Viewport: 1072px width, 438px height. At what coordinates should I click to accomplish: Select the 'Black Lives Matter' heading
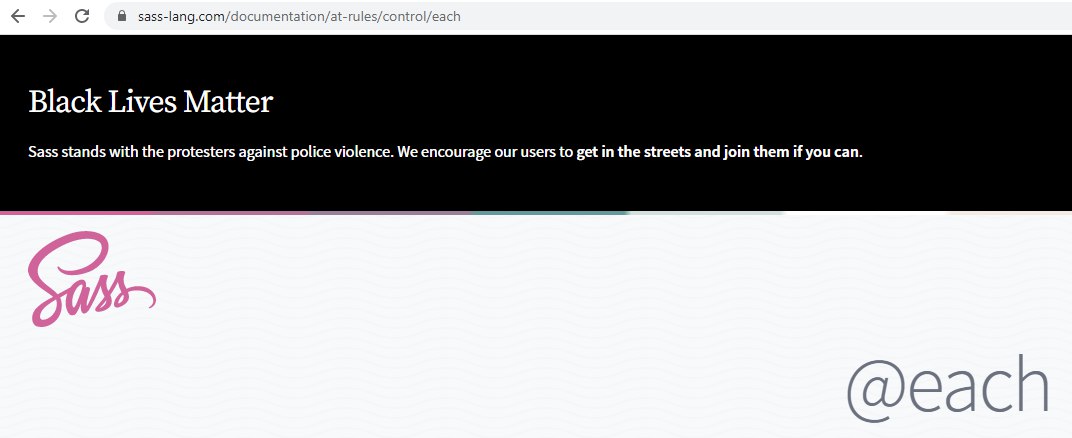pos(150,102)
